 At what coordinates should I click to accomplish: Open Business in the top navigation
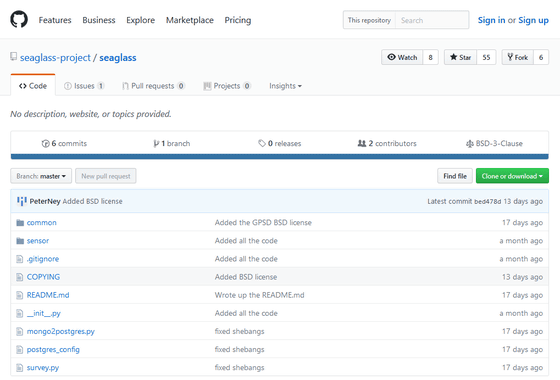click(99, 20)
